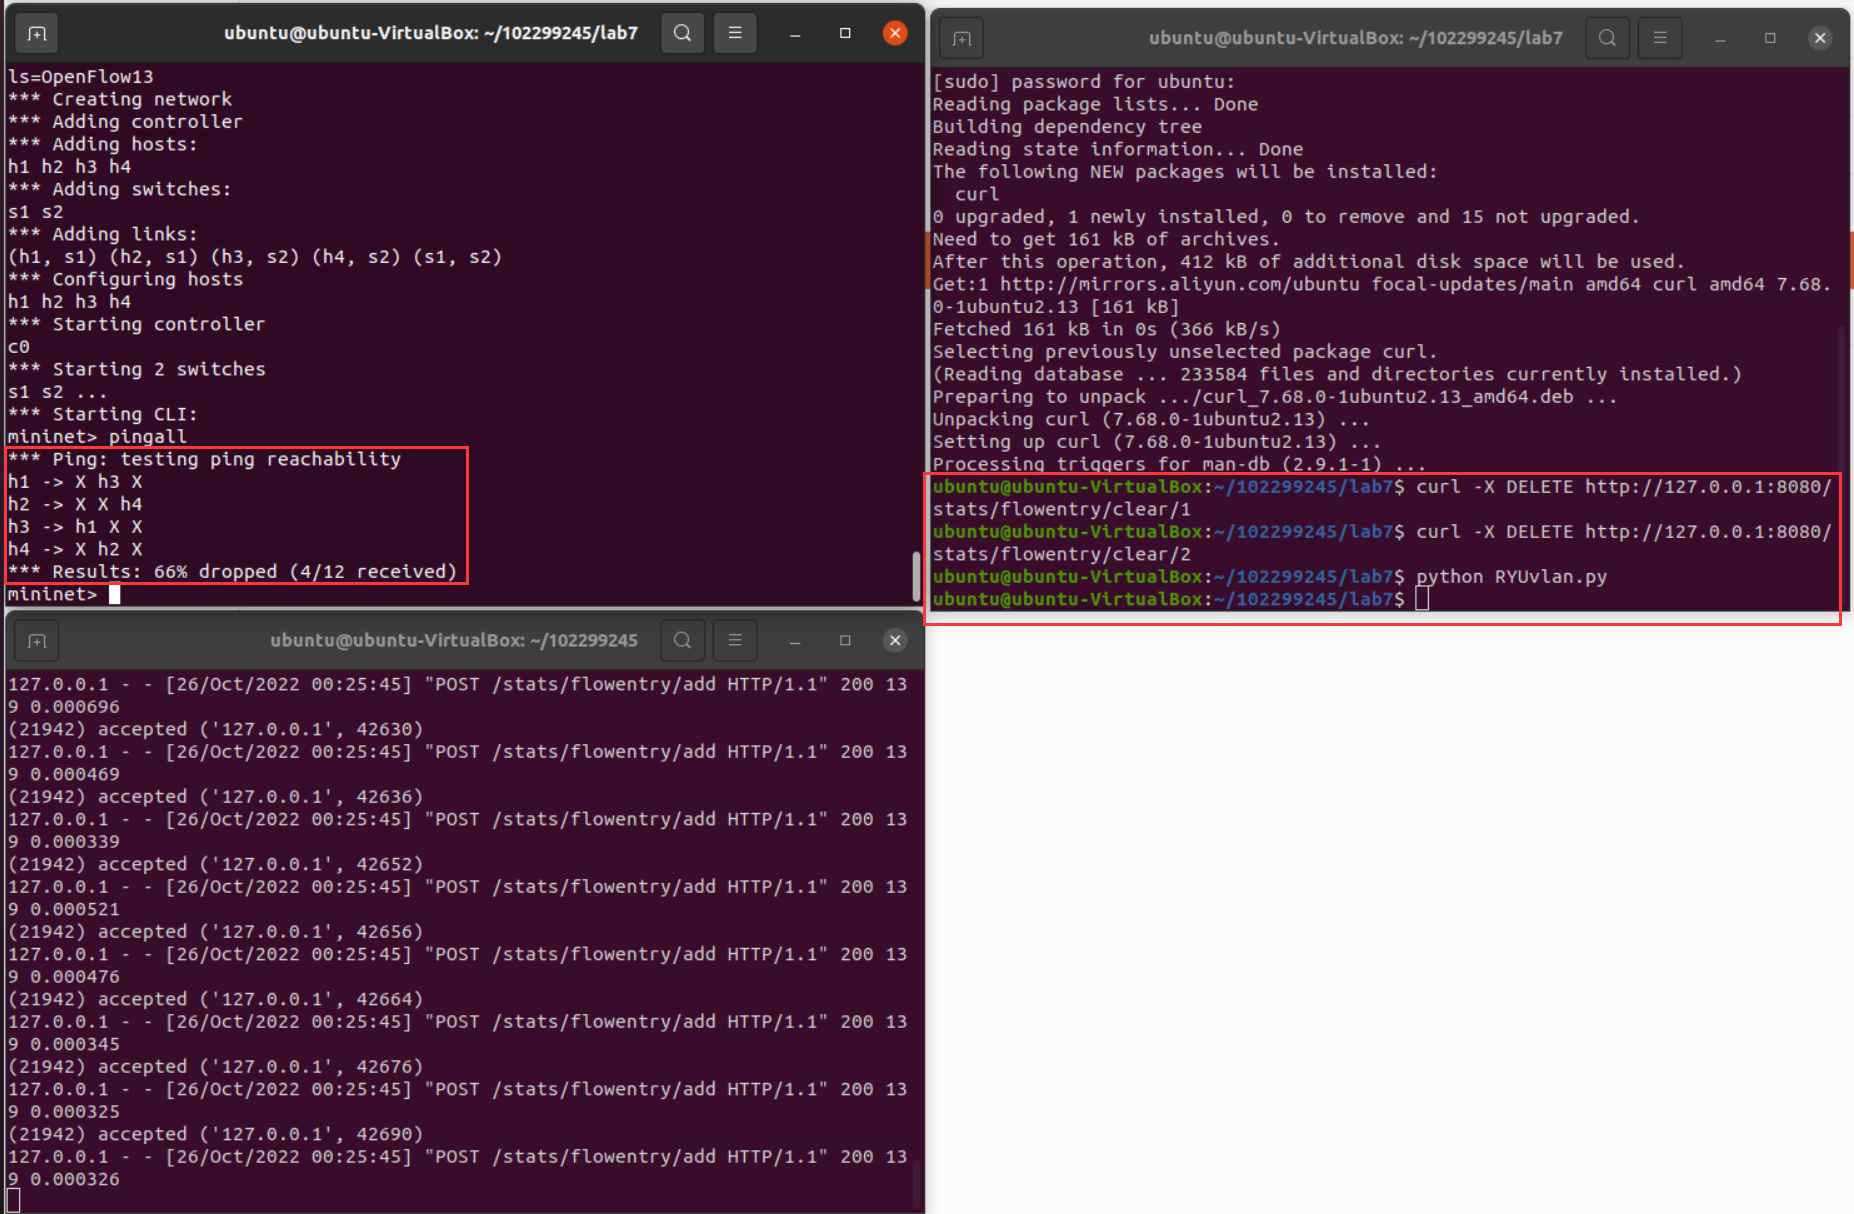This screenshot has height=1214, width=1854.
Task: Click the 'h2 -> X X h4' ping result
Action: 75,504
